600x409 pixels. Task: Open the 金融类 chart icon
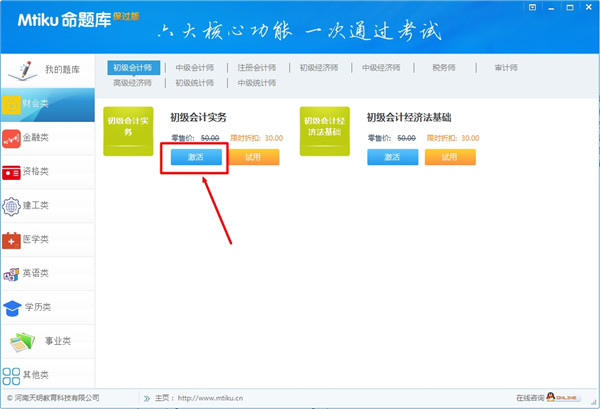click(x=11, y=139)
